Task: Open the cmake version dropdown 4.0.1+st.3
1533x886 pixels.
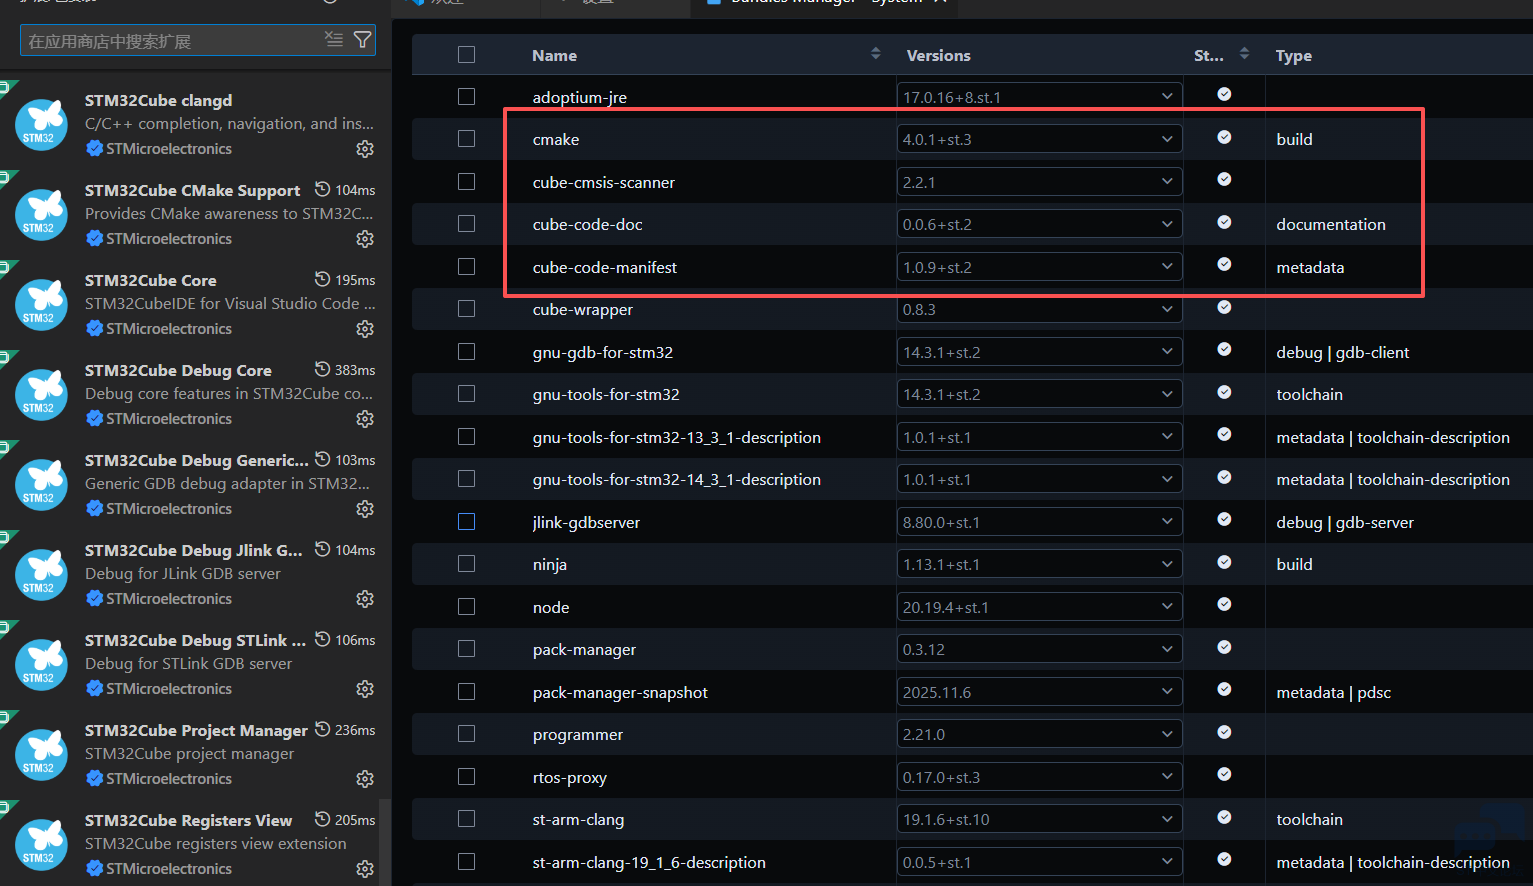Action: 1039,139
